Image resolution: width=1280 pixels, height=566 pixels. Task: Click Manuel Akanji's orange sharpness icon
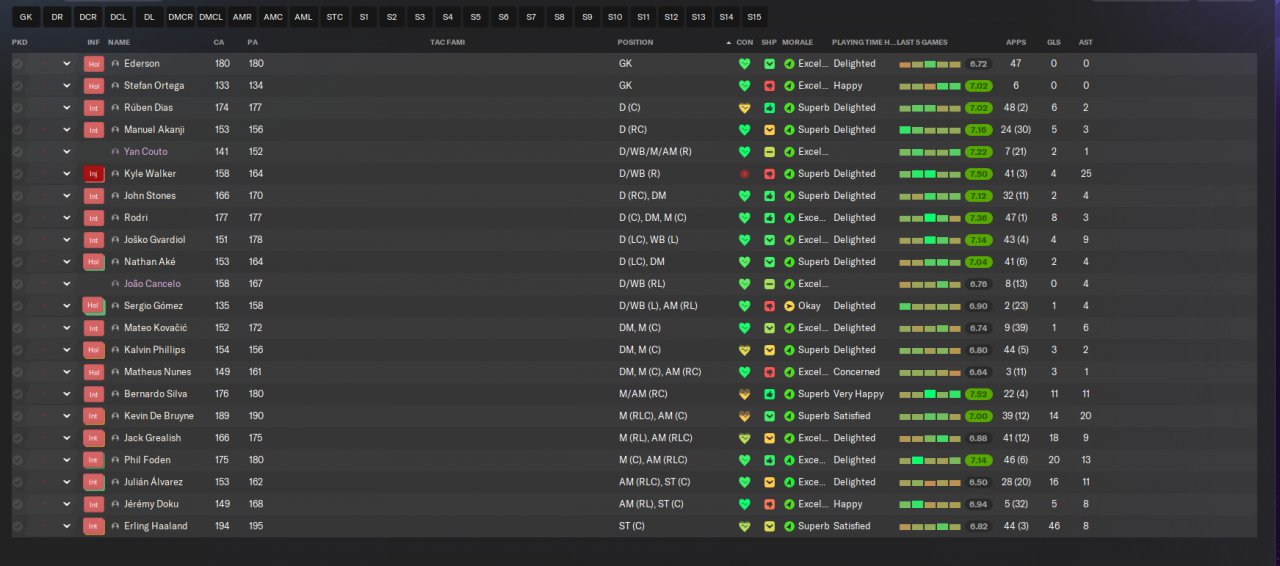769,130
